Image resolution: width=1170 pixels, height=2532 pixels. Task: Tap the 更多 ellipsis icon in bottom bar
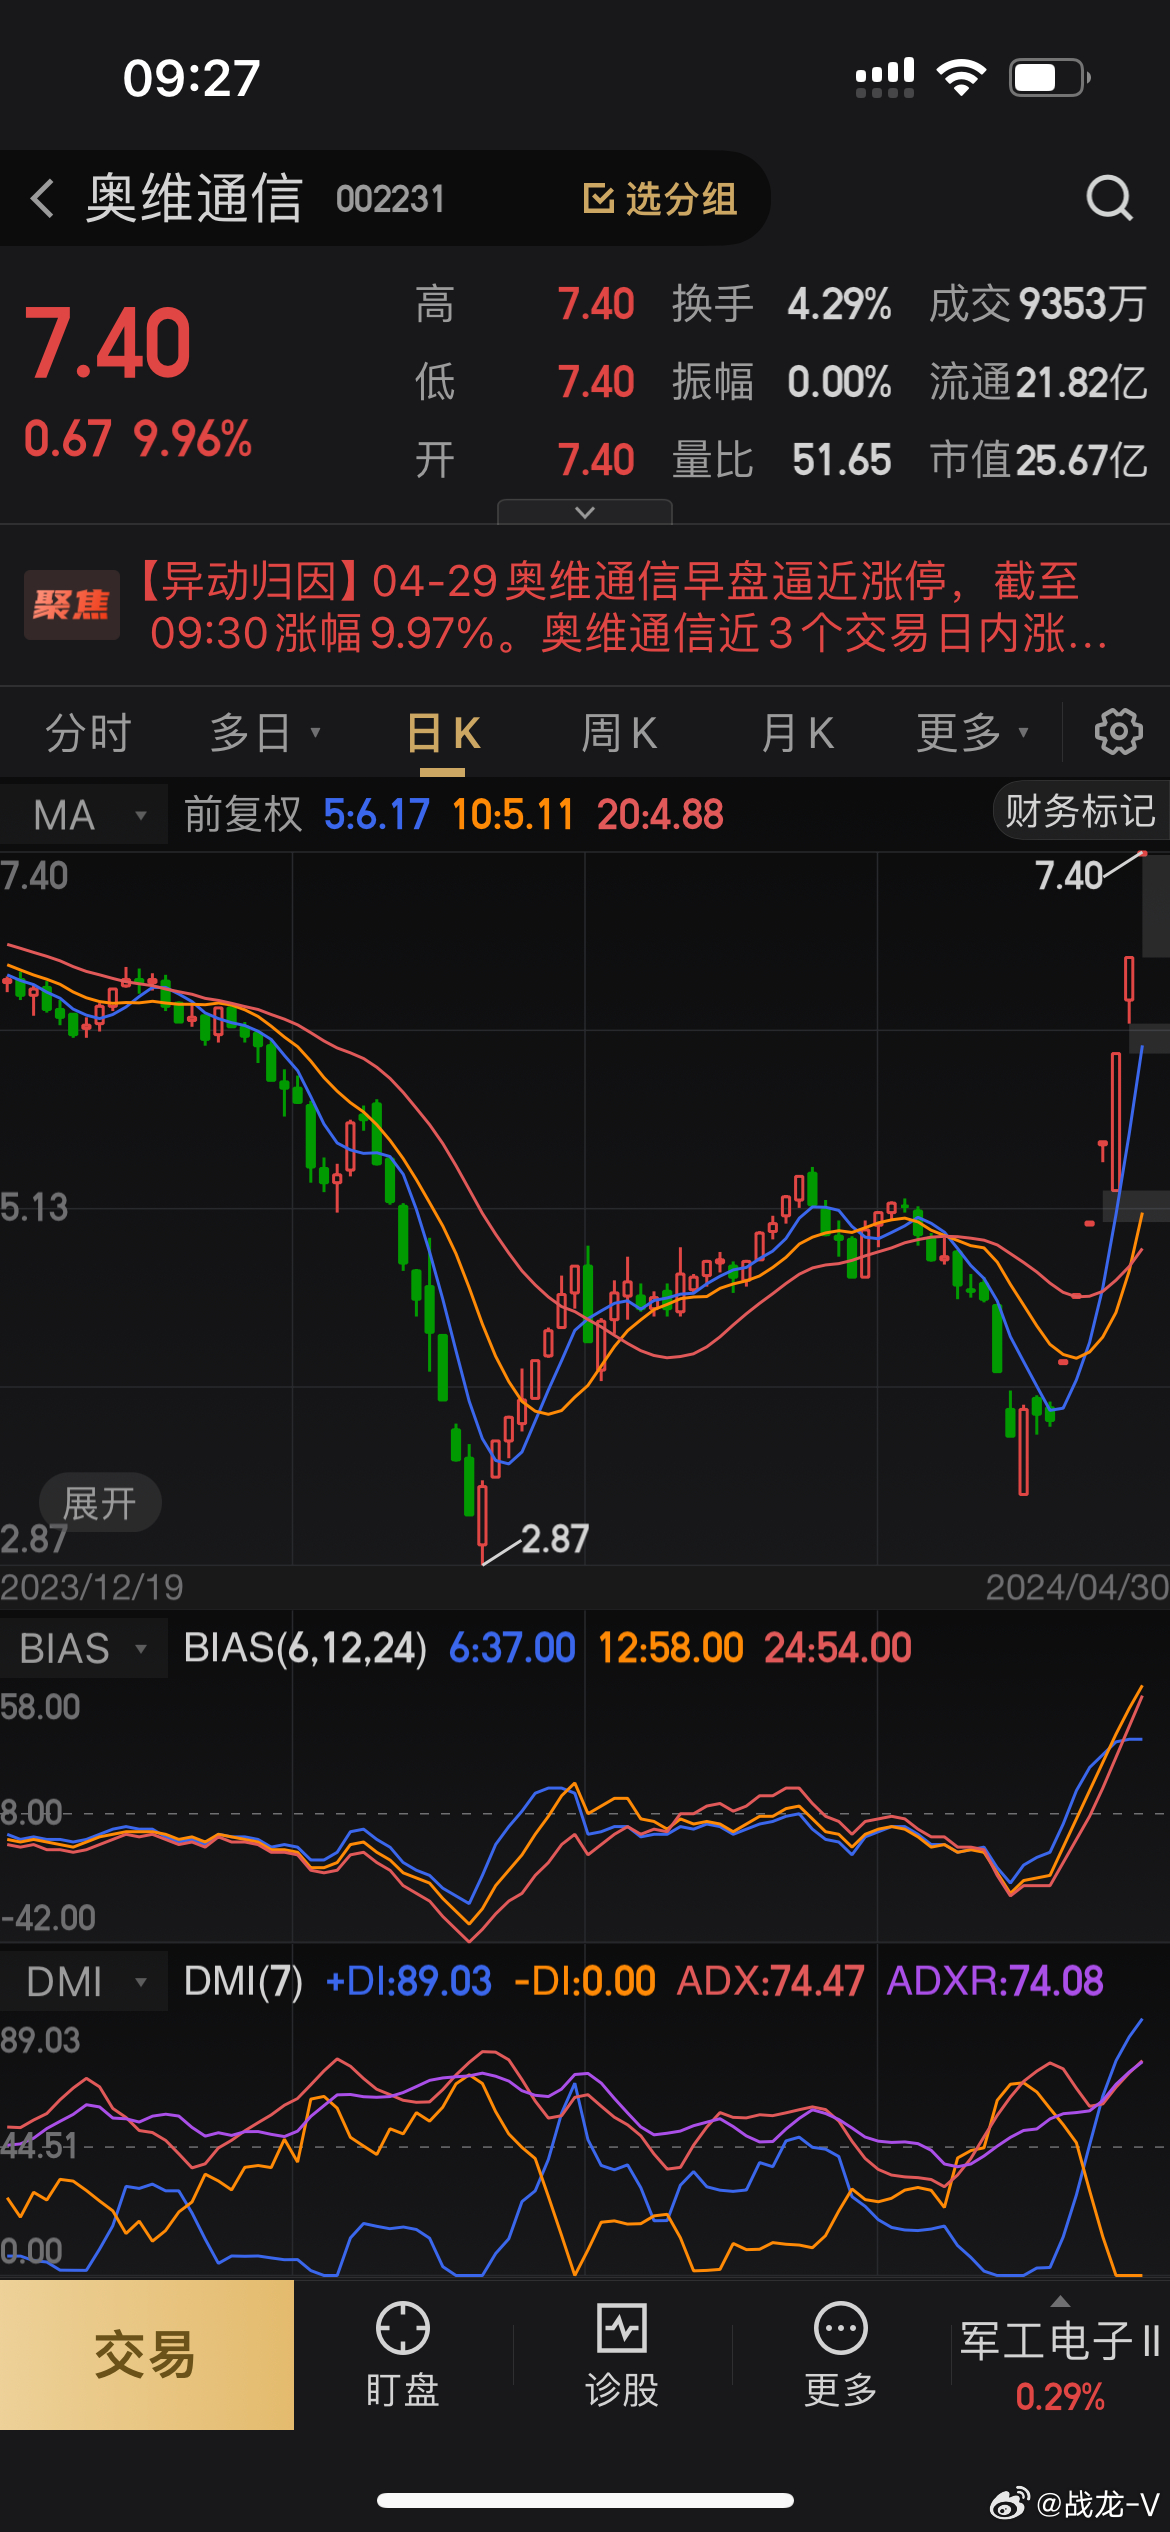pyautogui.click(x=840, y=2328)
